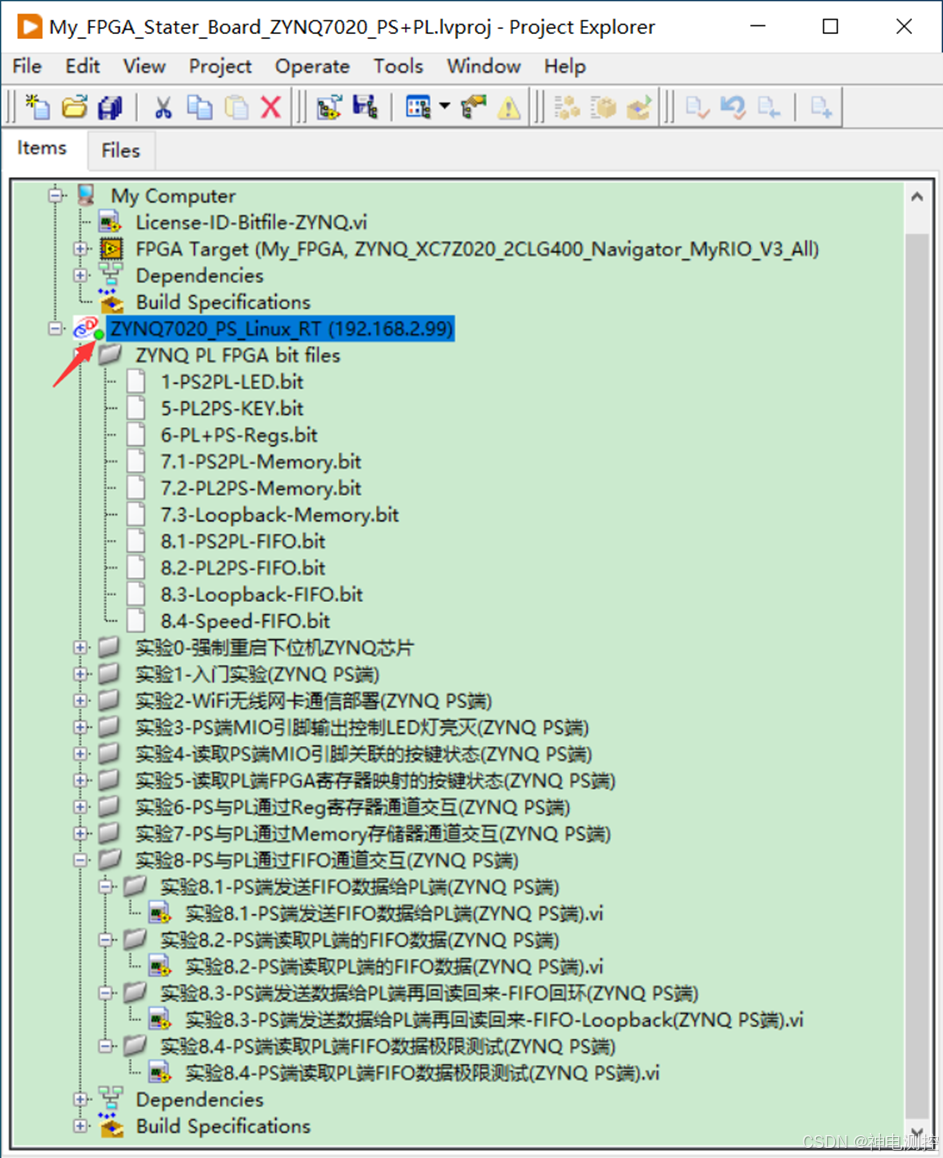Screen dimensions: 943x1158
Task: Click the package build toolbar icon
Action: pos(603,108)
